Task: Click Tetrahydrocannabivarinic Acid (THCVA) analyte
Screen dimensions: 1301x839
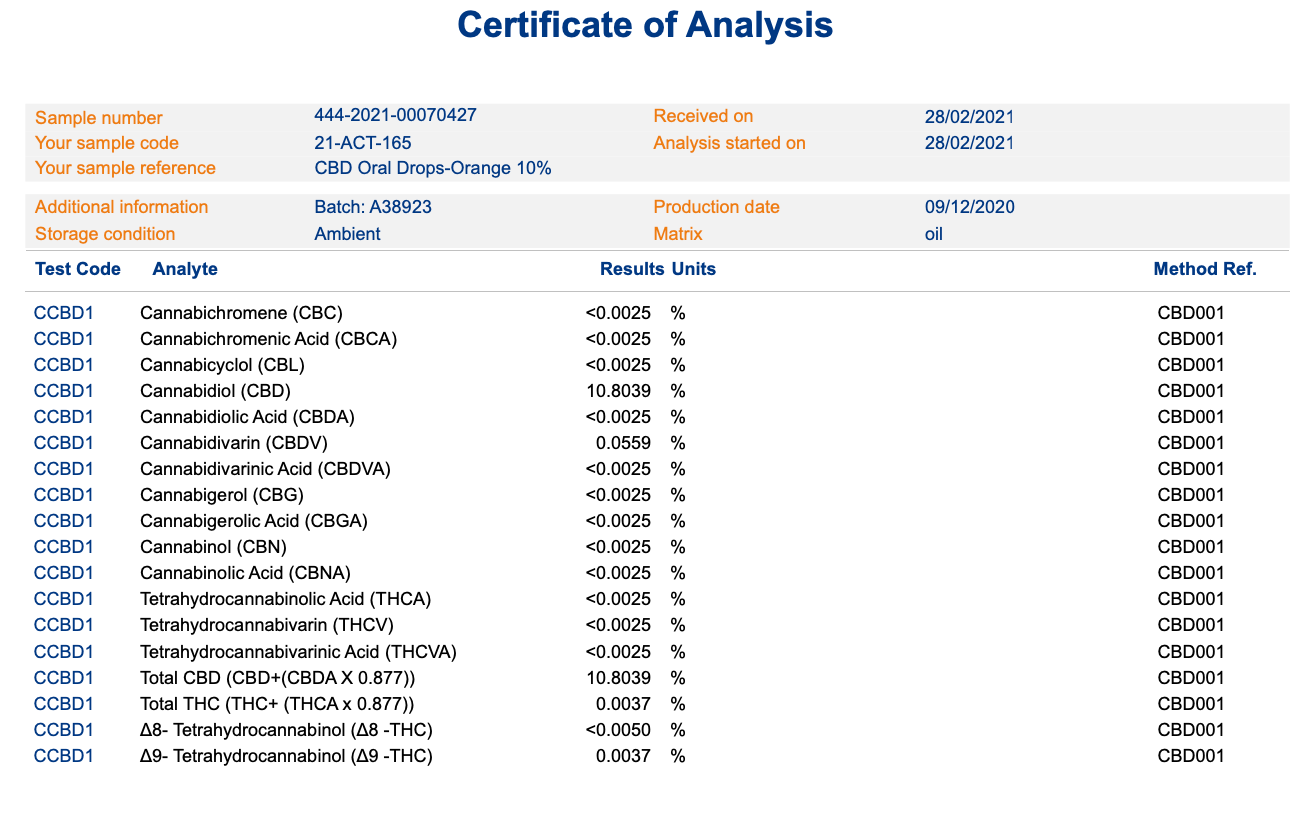Action: point(298,652)
